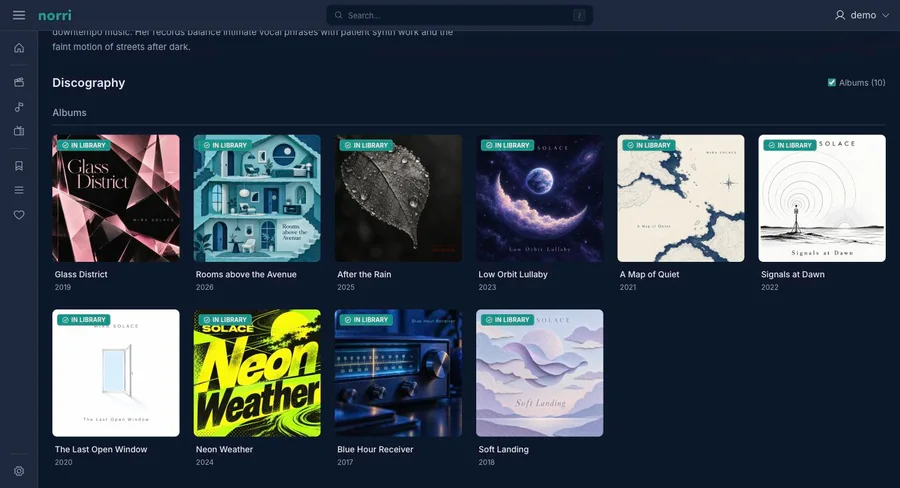
Task: Click In Library badge on The Last Open Window
Action: pyautogui.click(x=84, y=320)
